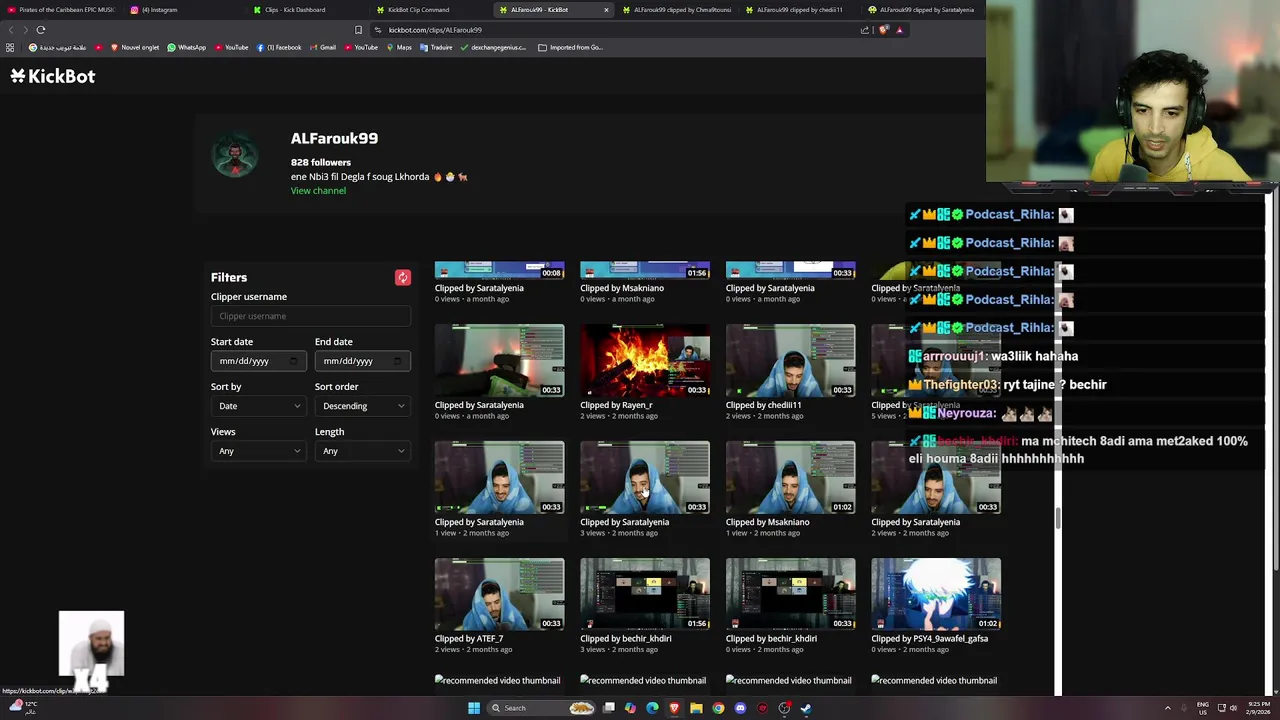This screenshot has height=720, width=1280.
Task: Reset filters with the red refresh icon
Action: tap(403, 278)
